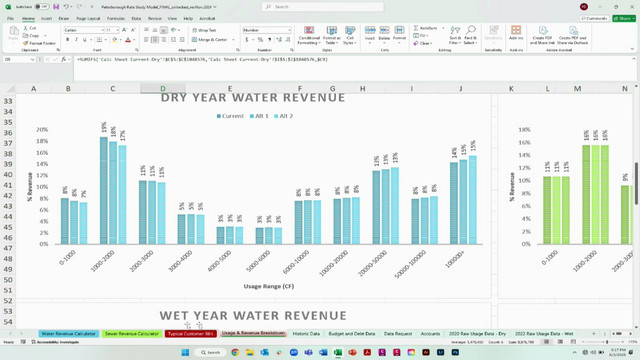Increase decimal places

click(279, 40)
